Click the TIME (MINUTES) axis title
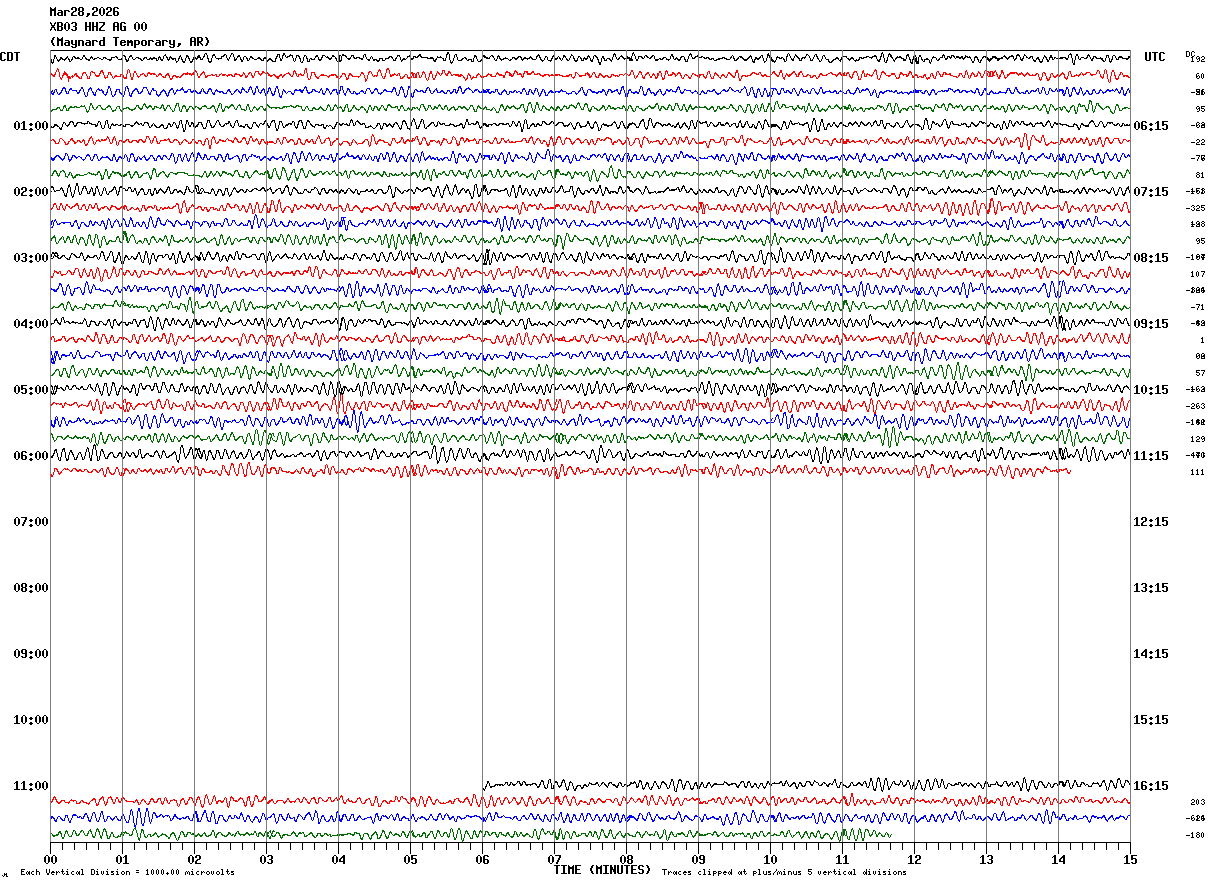This screenshot has width=1210, height=886. (602, 870)
